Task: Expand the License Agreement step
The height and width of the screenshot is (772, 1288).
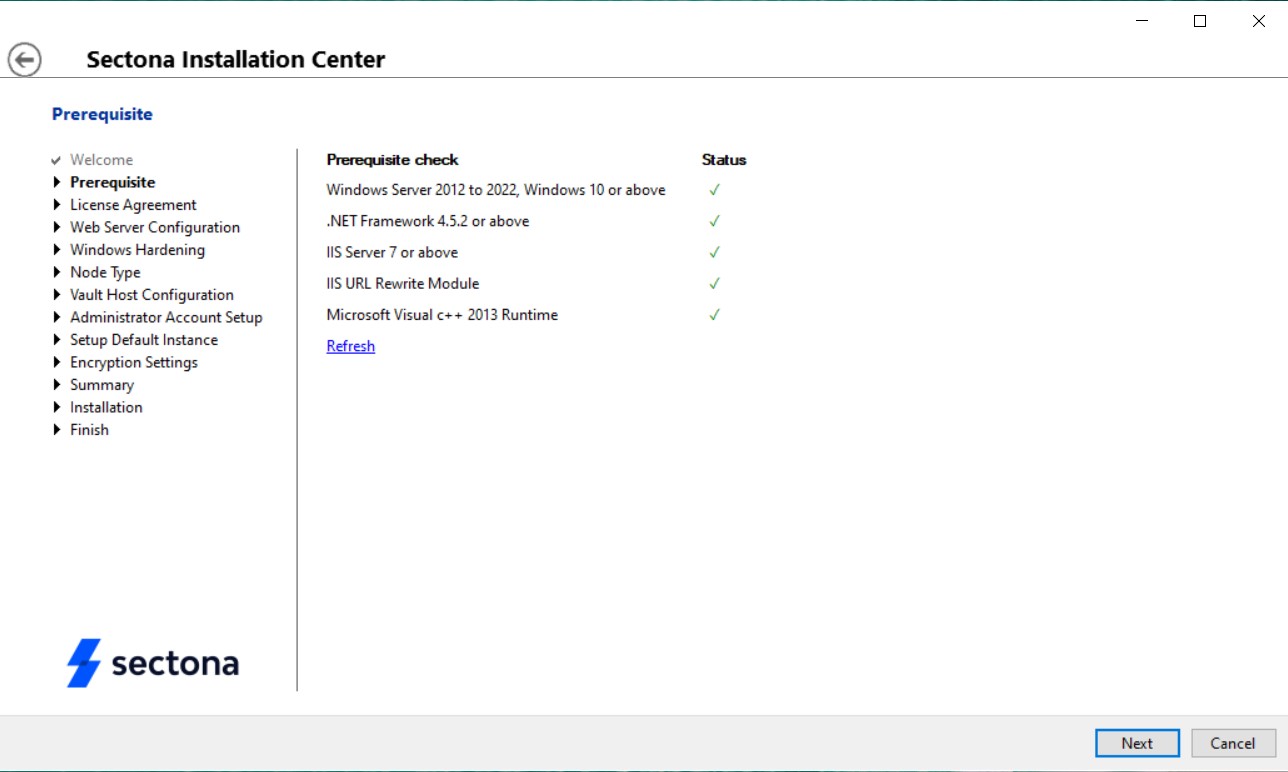Action: click(57, 204)
